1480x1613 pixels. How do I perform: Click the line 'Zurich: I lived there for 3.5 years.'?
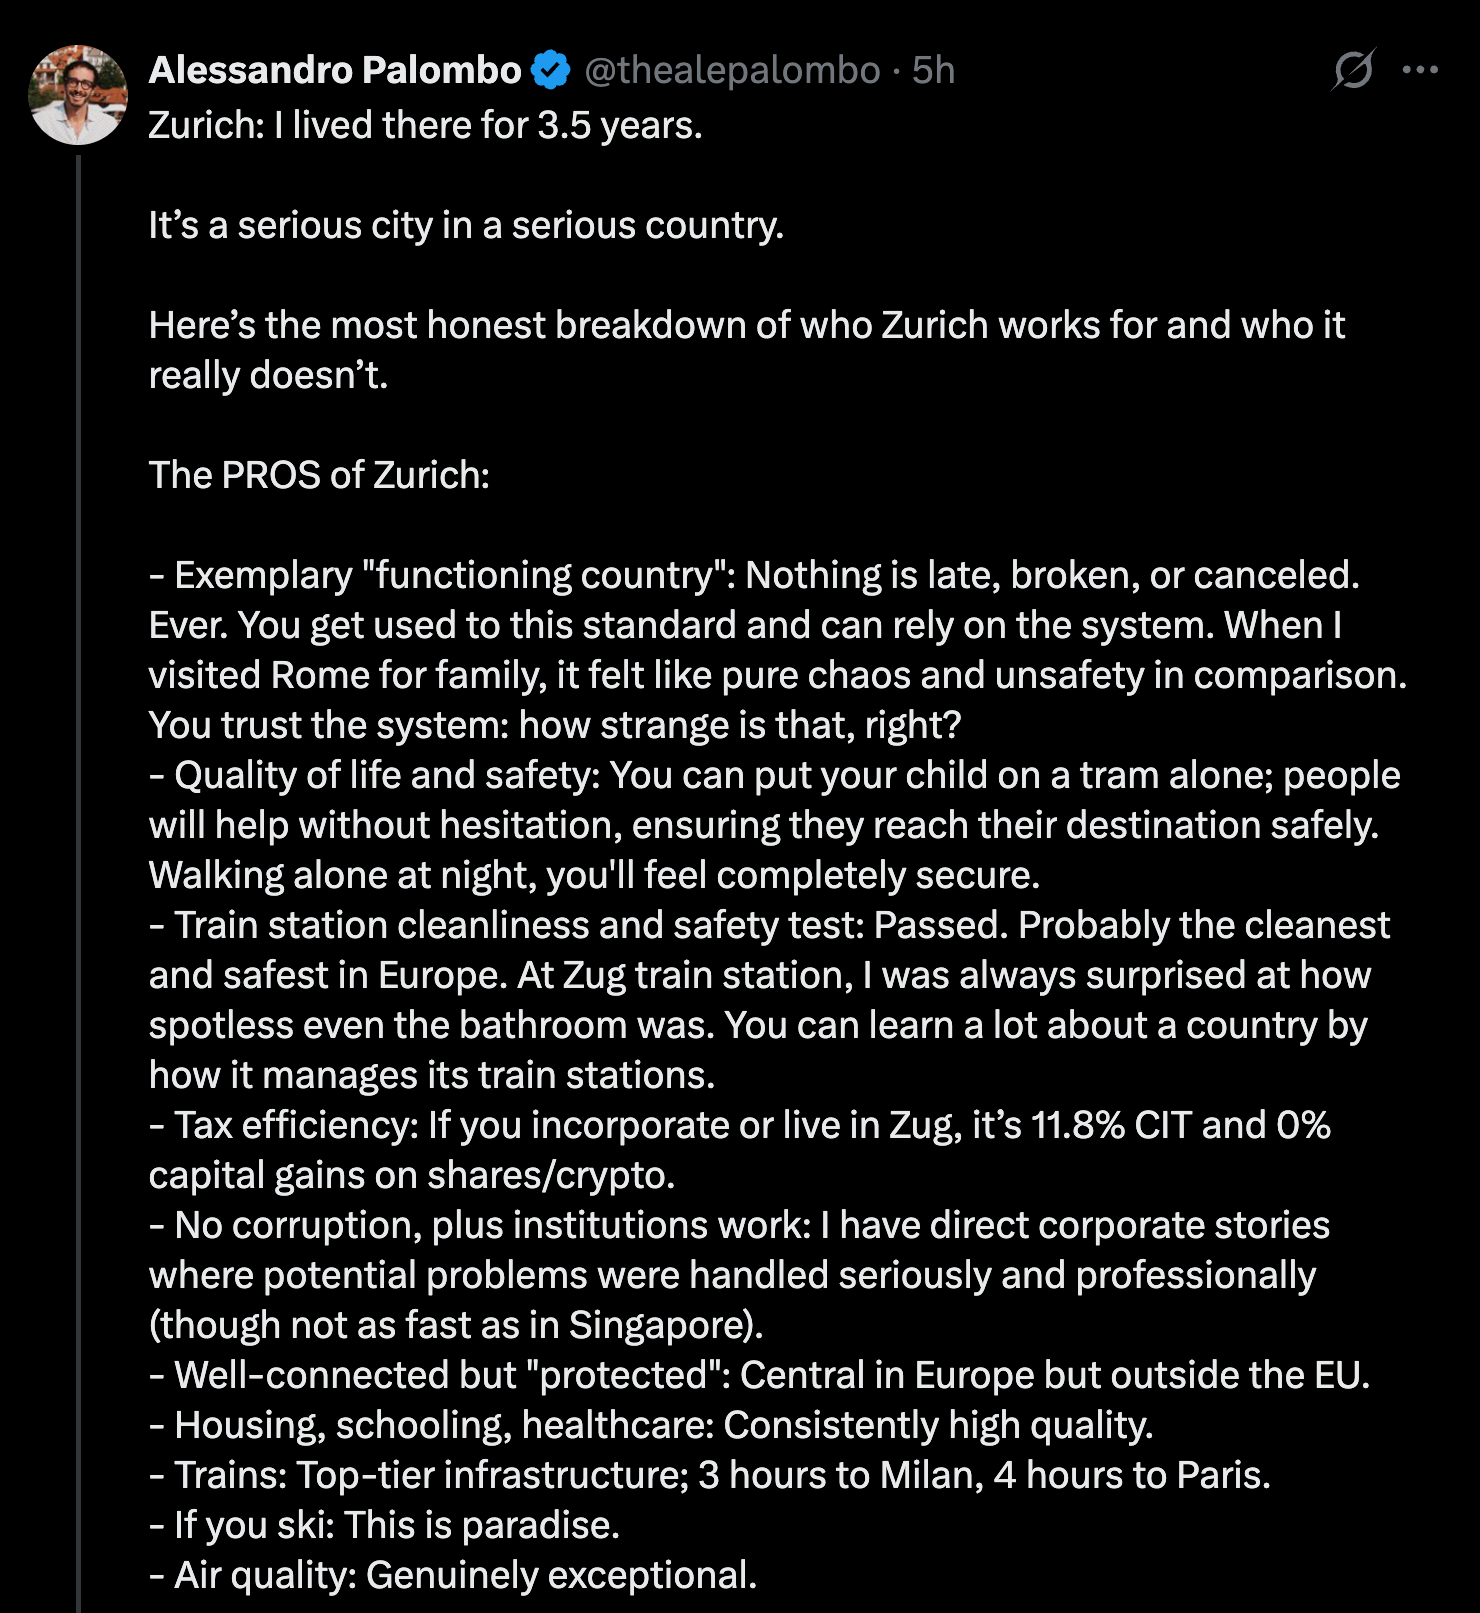[426, 125]
